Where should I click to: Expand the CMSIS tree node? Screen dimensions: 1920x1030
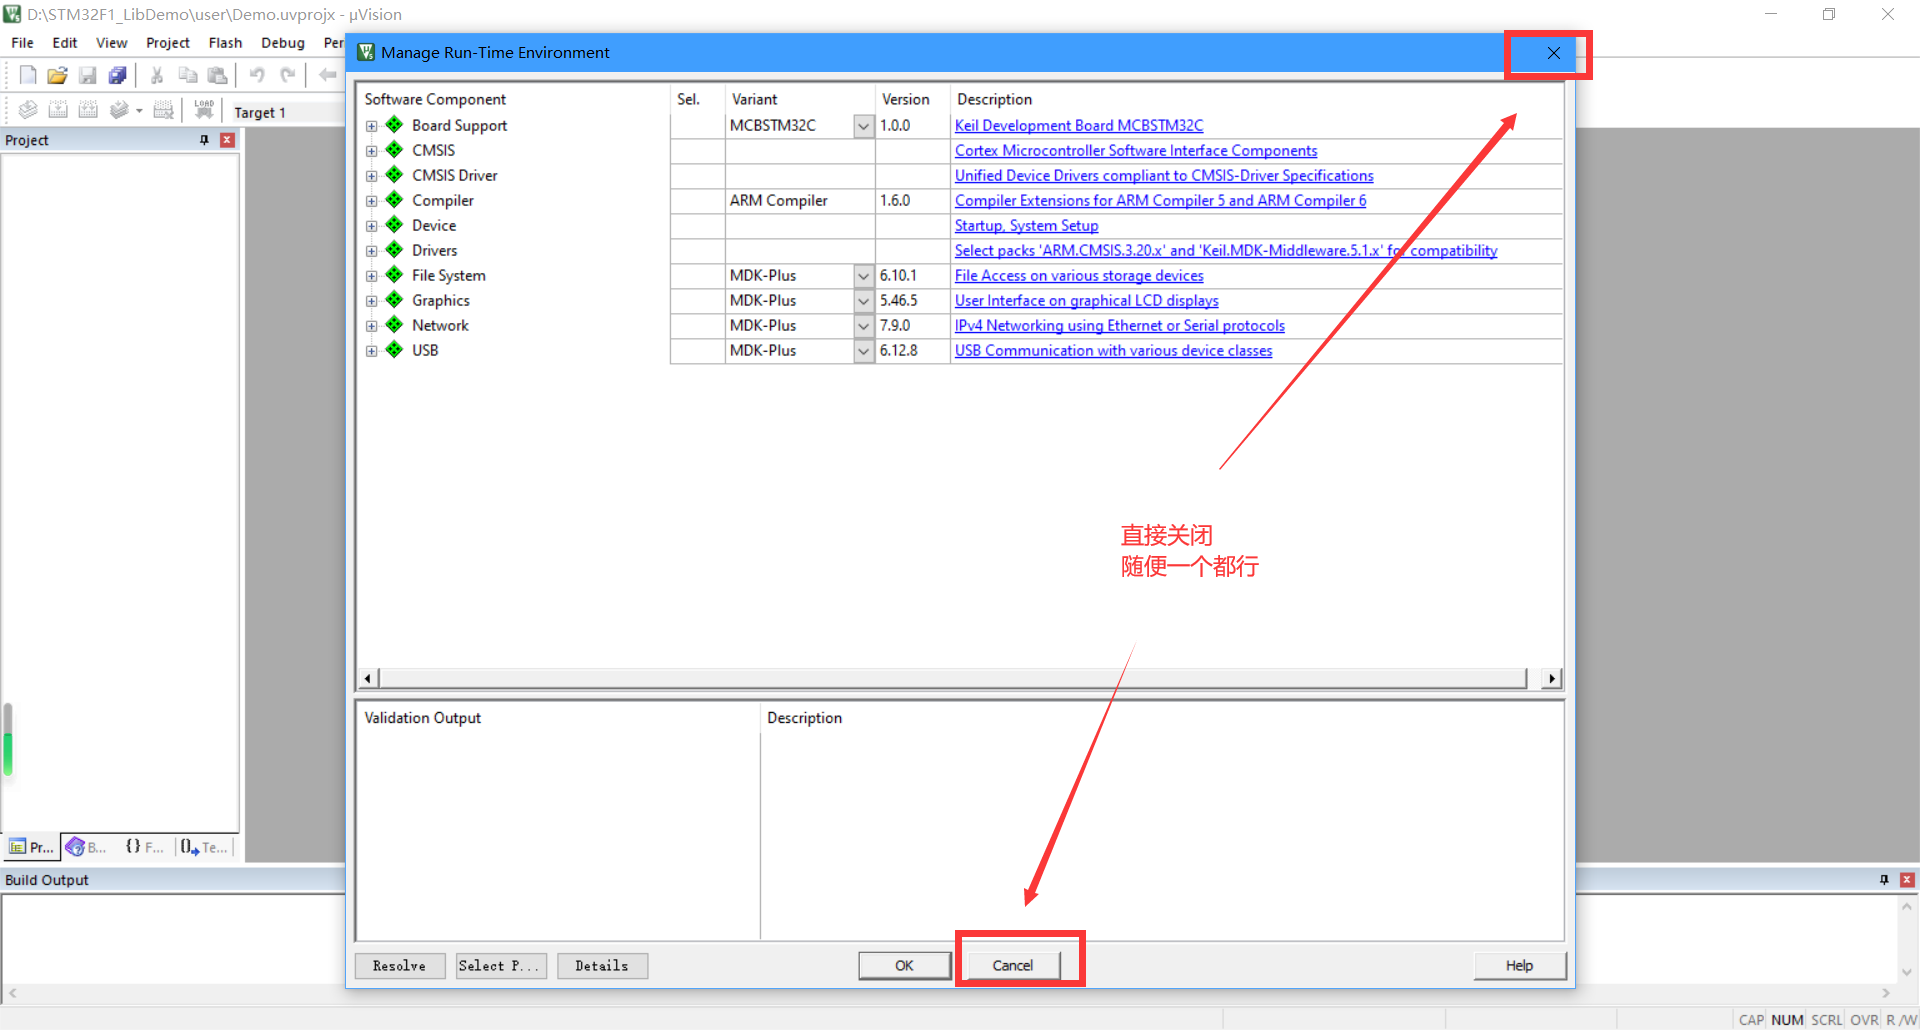pyautogui.click(x=372, y=151)
